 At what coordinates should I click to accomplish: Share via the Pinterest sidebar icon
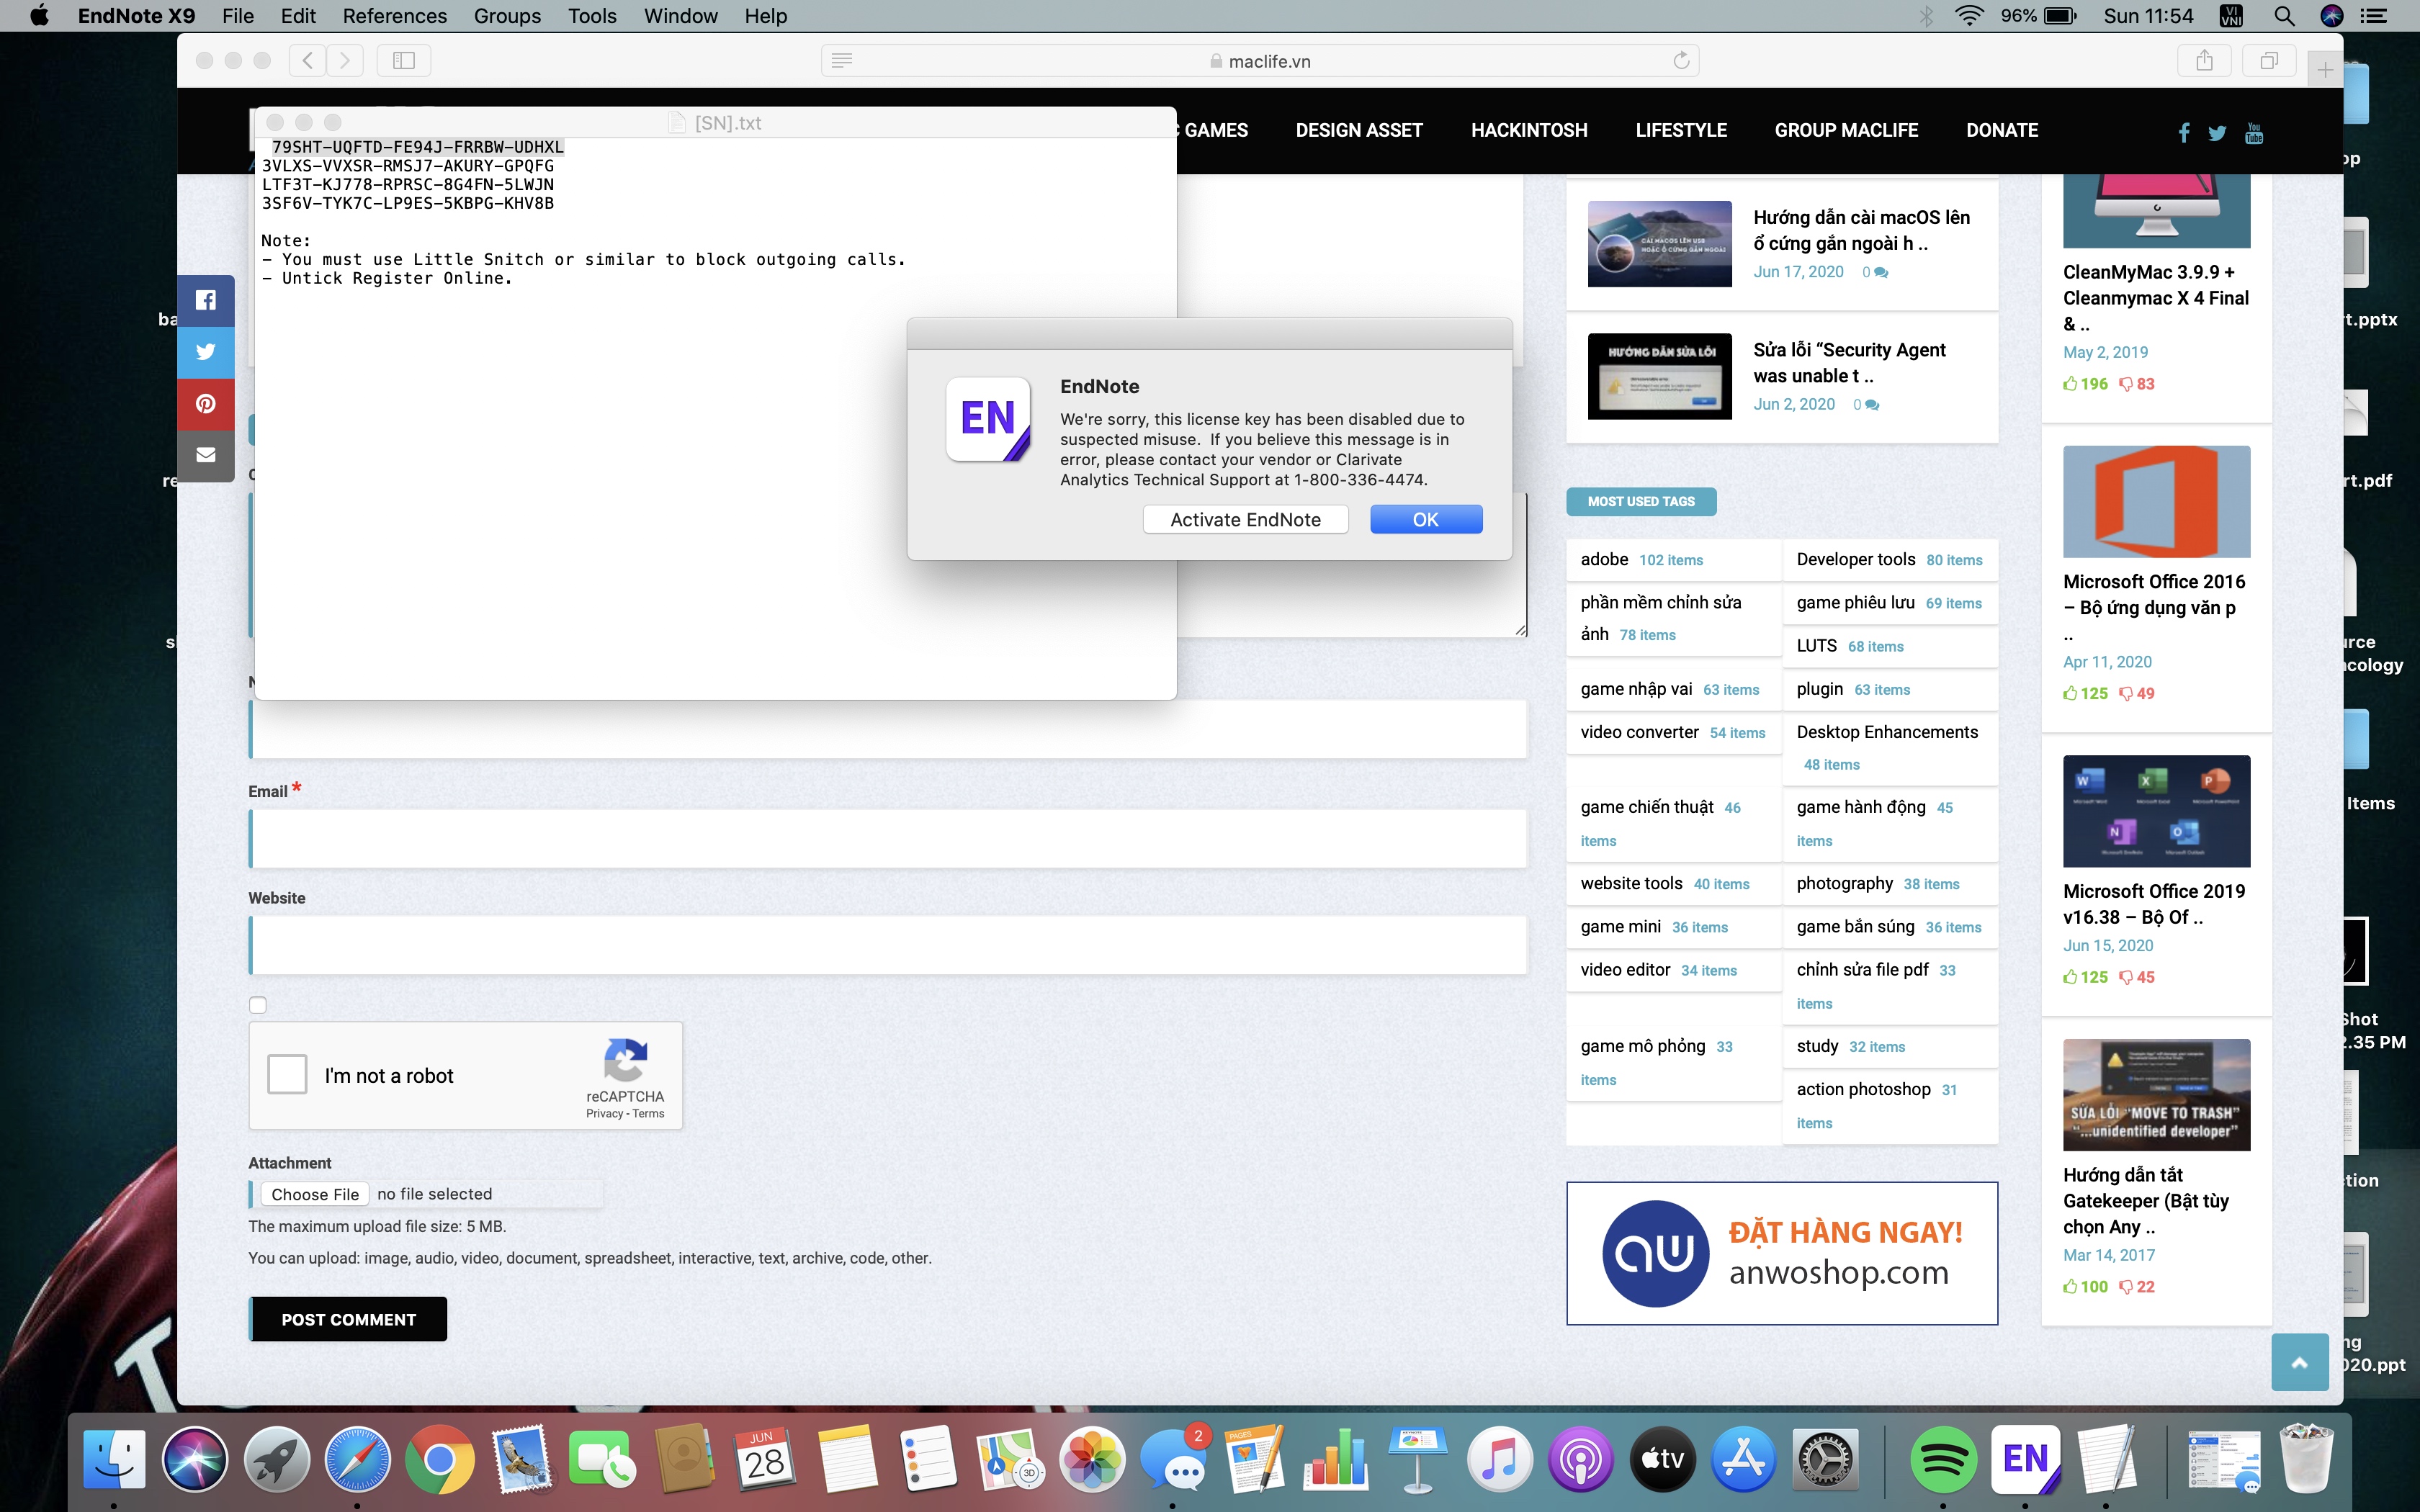click(x=206, y=404)
